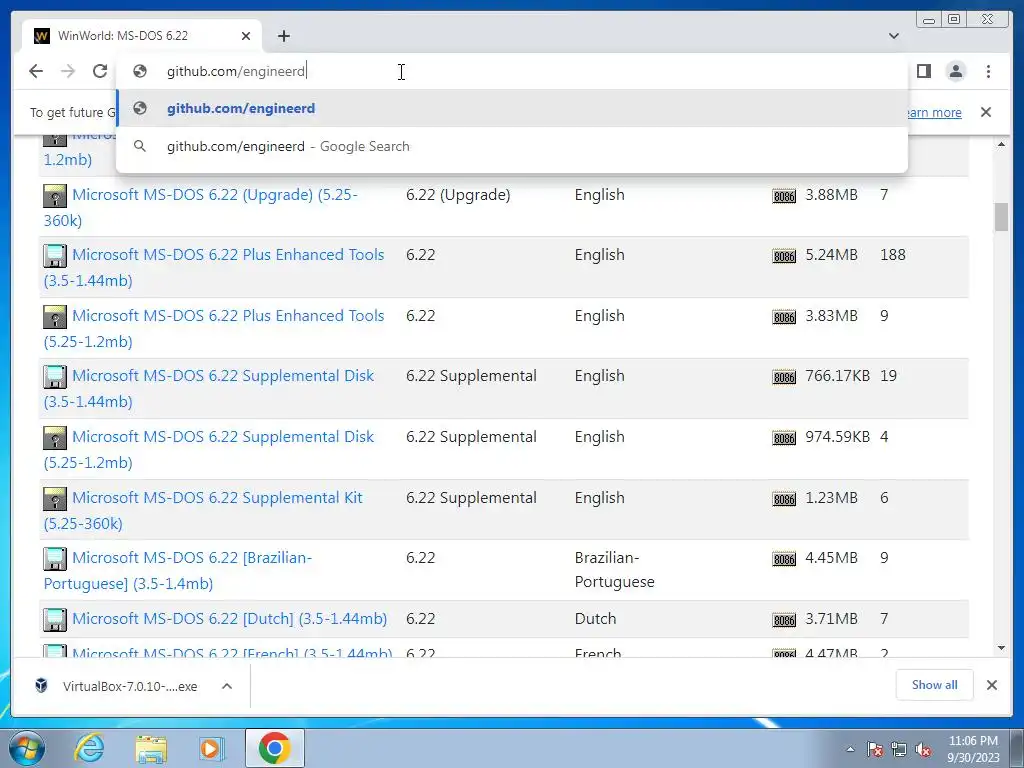Open the Windows Start menu

27,748
